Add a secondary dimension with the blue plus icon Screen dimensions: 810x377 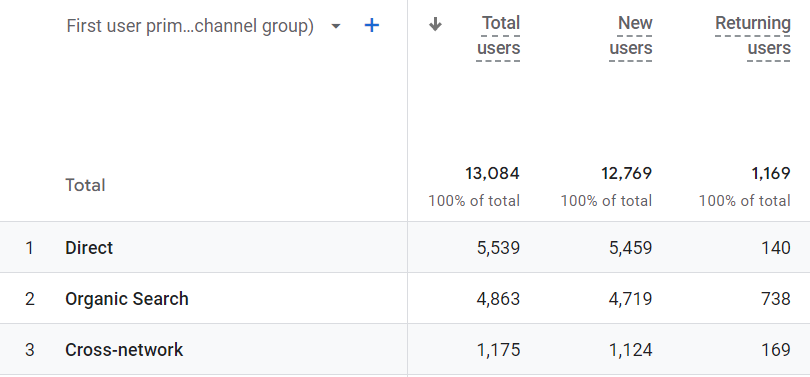pyautogui.click(x=372, y=25)
